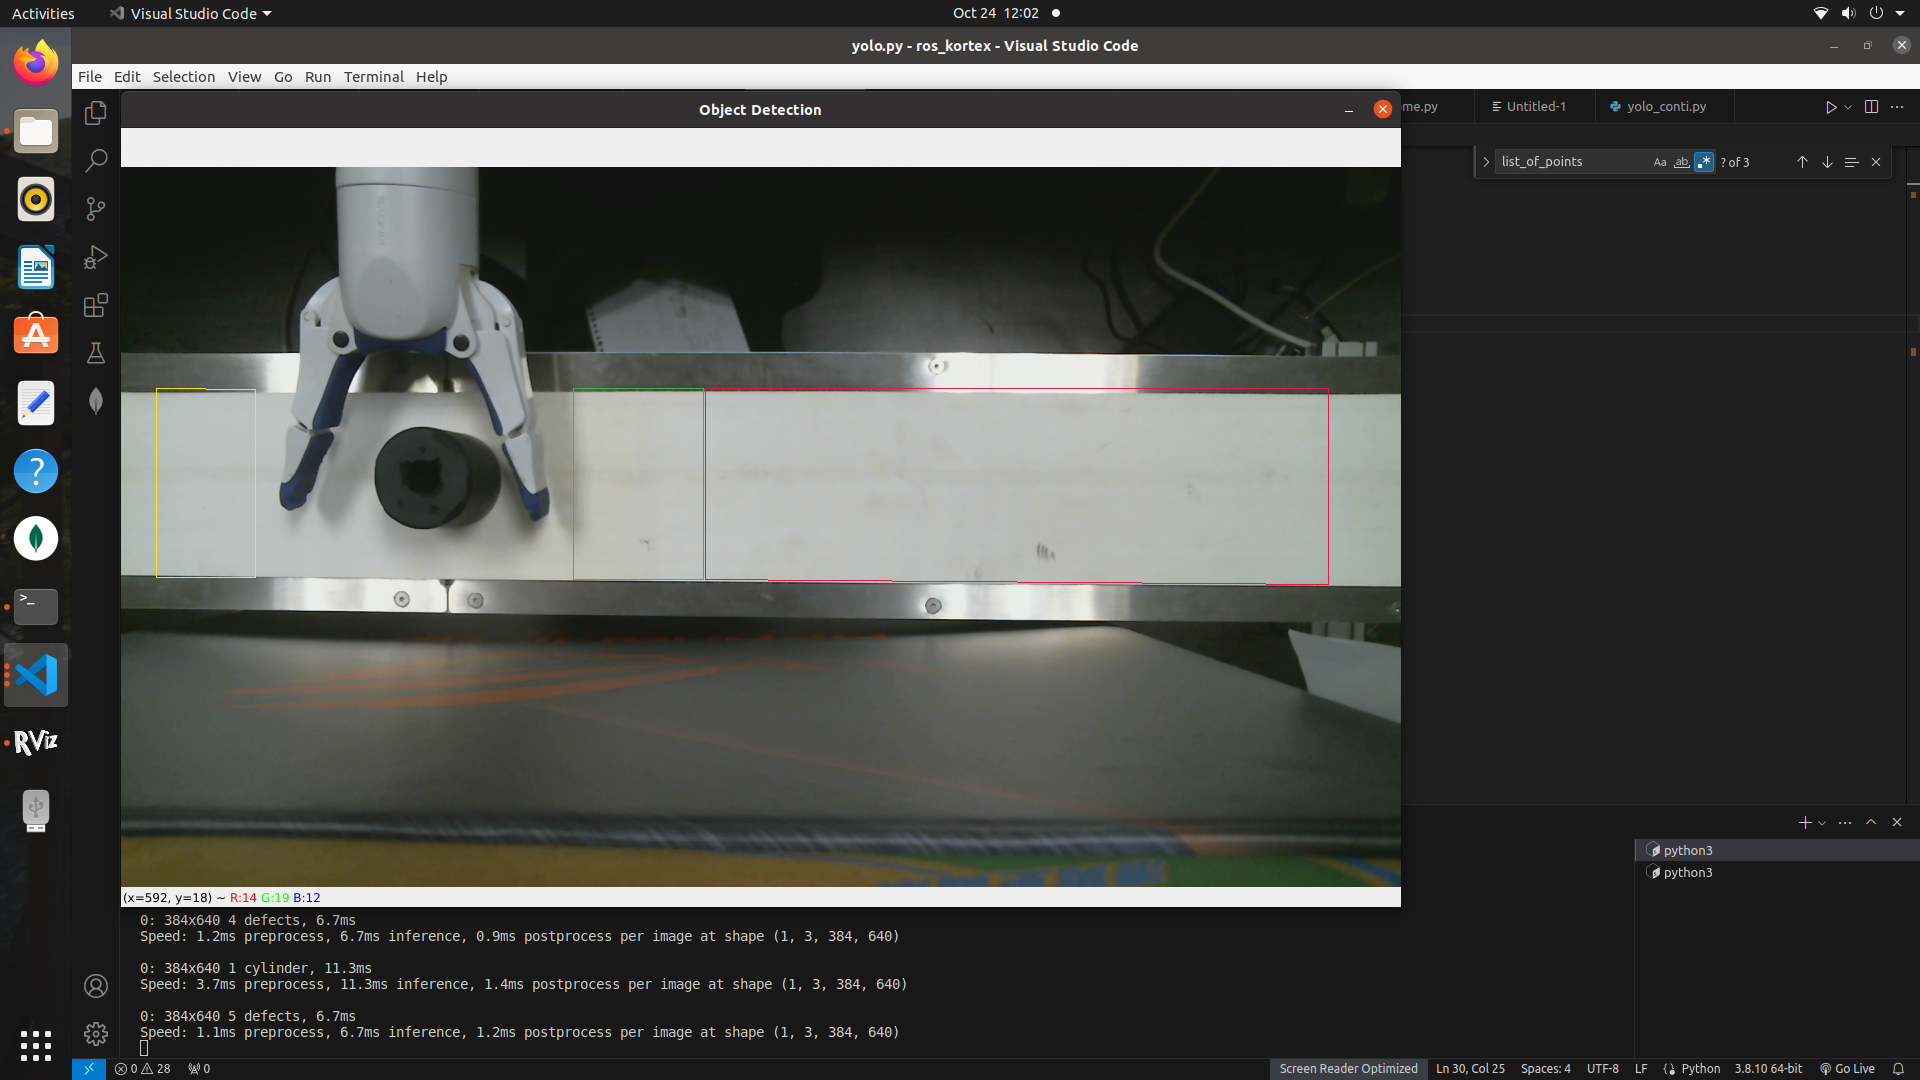
Task: Open new terminal launch profile dropdown
Action: click(x=1822, y=823)
